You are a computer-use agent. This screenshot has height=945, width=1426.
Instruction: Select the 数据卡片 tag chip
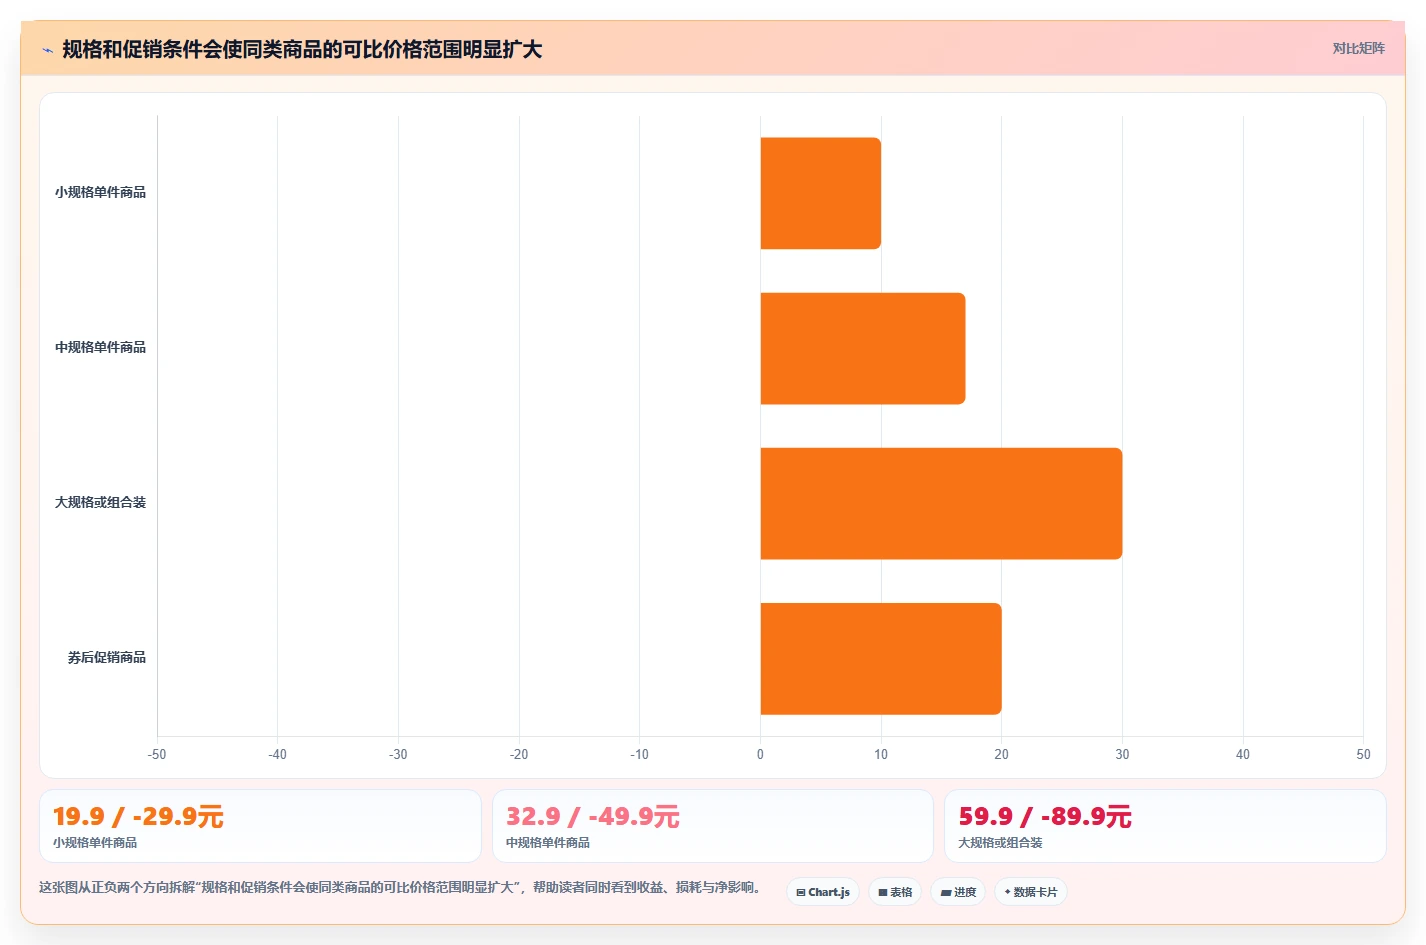[1031, 892]
